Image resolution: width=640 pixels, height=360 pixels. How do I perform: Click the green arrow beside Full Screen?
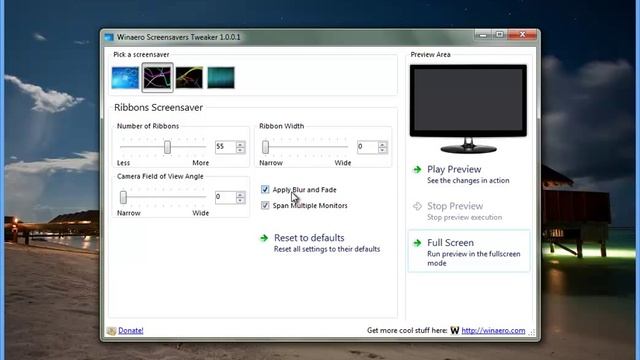pyautogui.click(x=417, y=243)
